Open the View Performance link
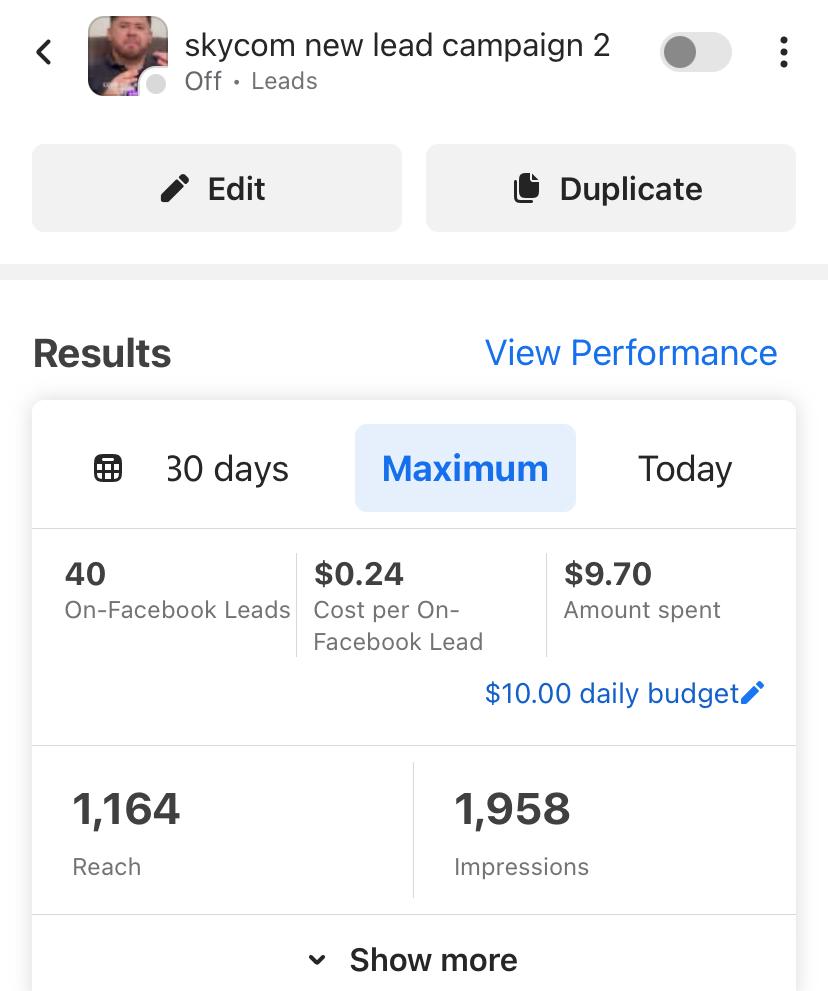 pos(631,353)
